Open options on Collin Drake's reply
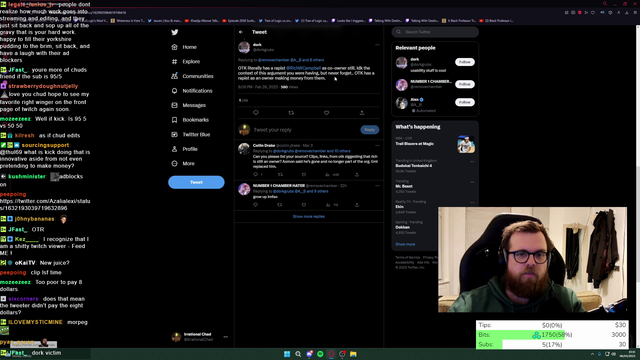The height and width of the screenshot is (360, 640). (377, 145)
